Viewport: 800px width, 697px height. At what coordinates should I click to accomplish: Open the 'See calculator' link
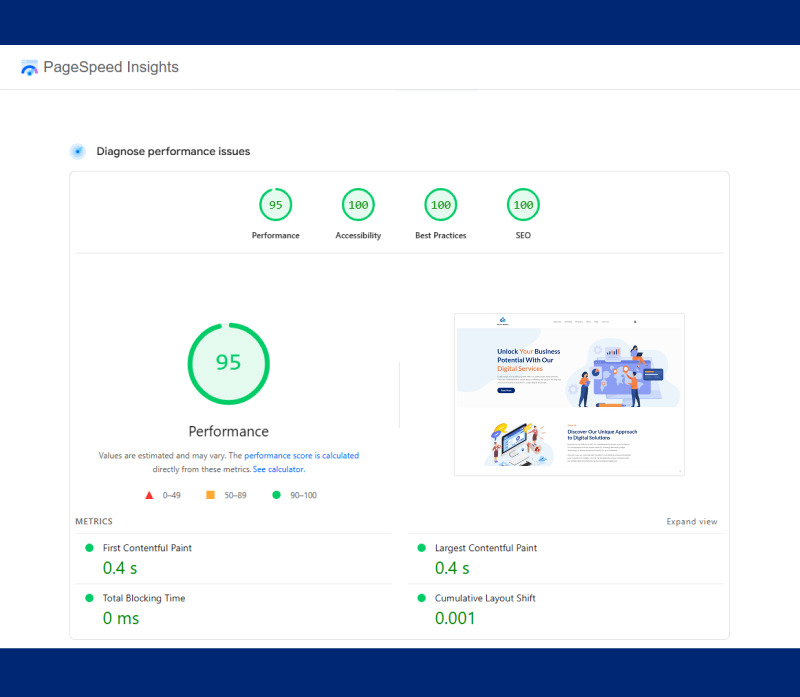pos(278,469)
